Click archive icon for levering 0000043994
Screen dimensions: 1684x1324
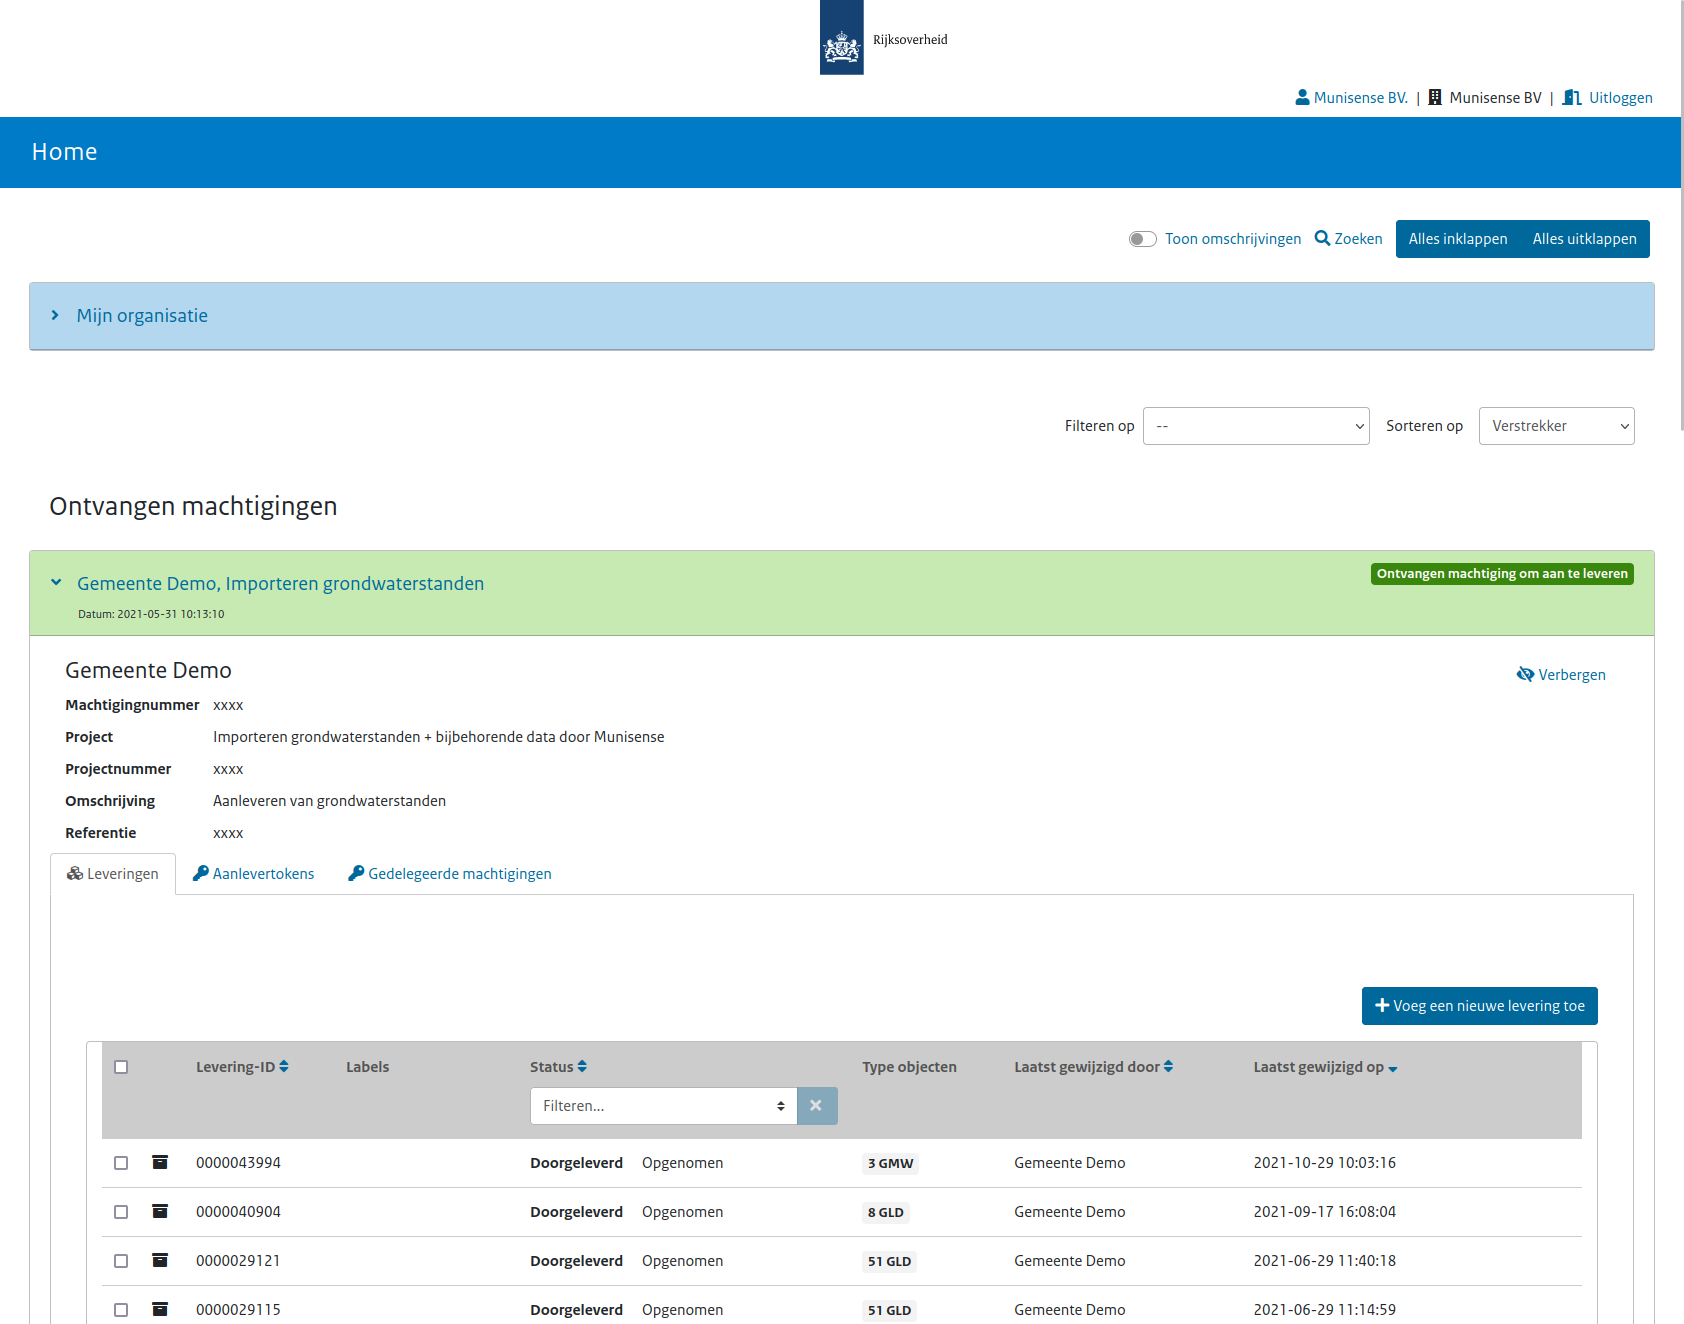160,1162
